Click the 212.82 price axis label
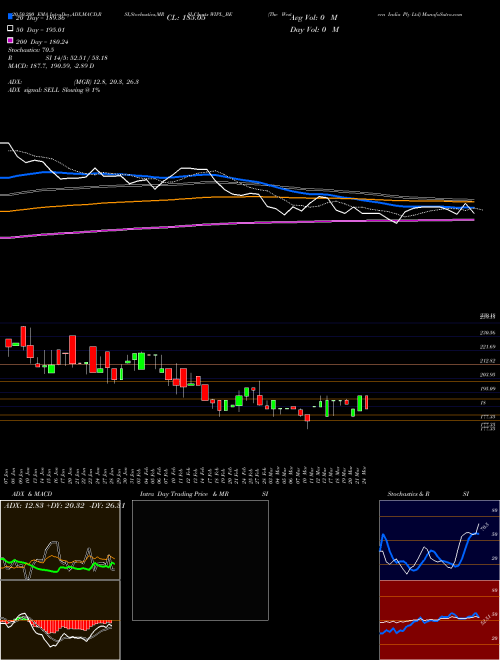The image size is (500, 660). [x=488, y=361]
